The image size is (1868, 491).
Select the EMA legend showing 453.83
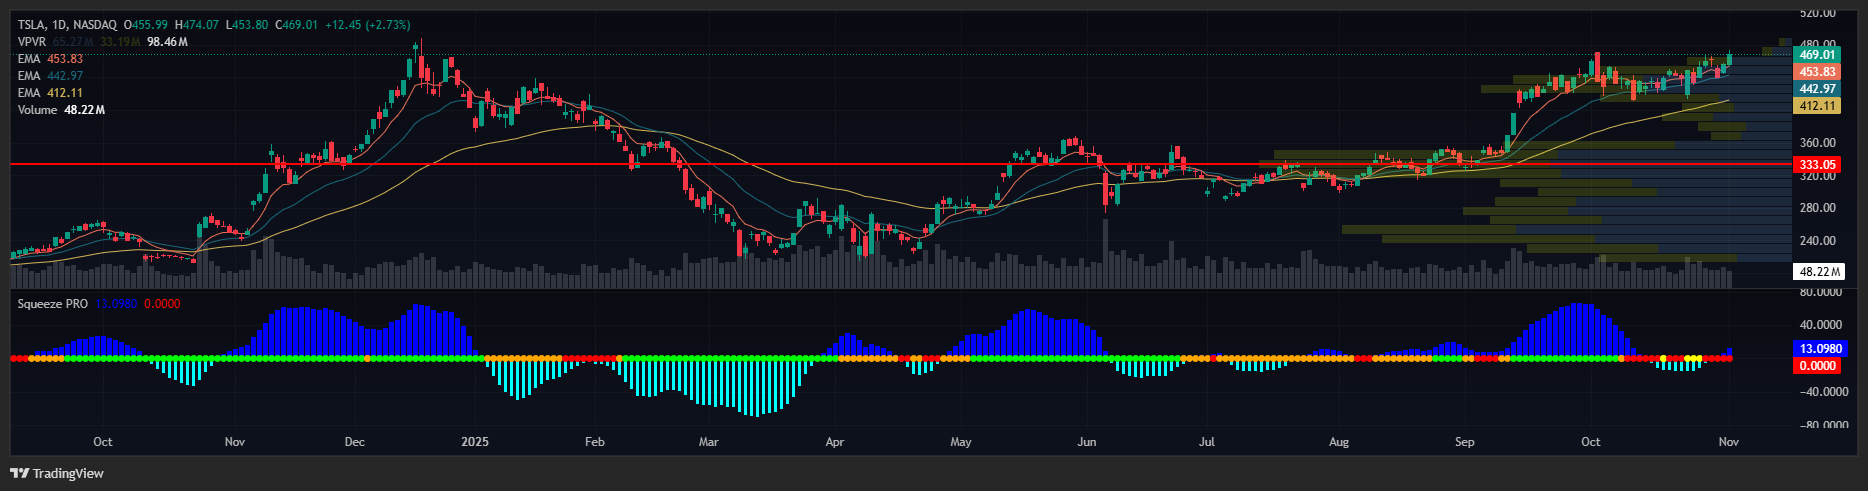point(29,59)
